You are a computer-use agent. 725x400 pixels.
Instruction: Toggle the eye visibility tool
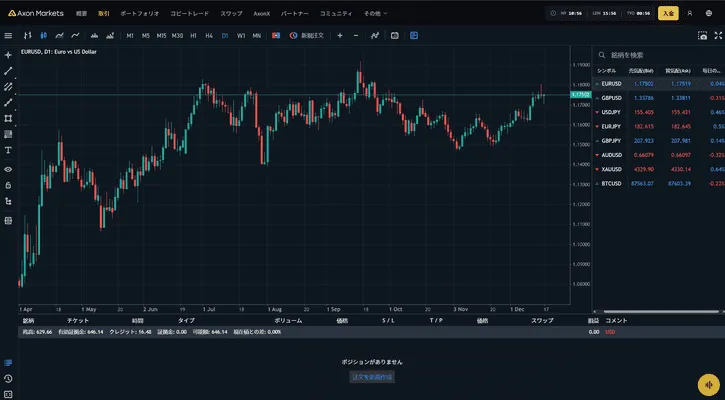point(8,169)
